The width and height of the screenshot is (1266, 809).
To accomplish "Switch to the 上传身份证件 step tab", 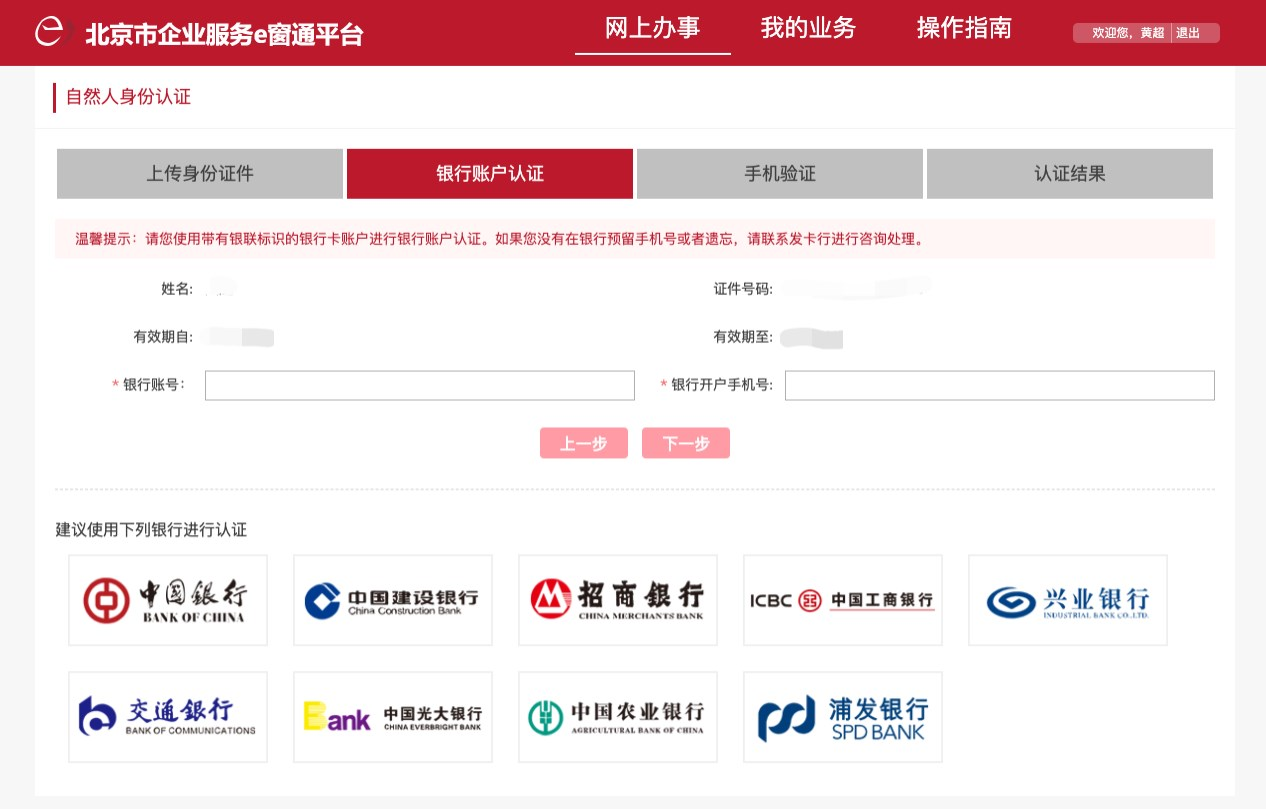I will pos(200,174).
